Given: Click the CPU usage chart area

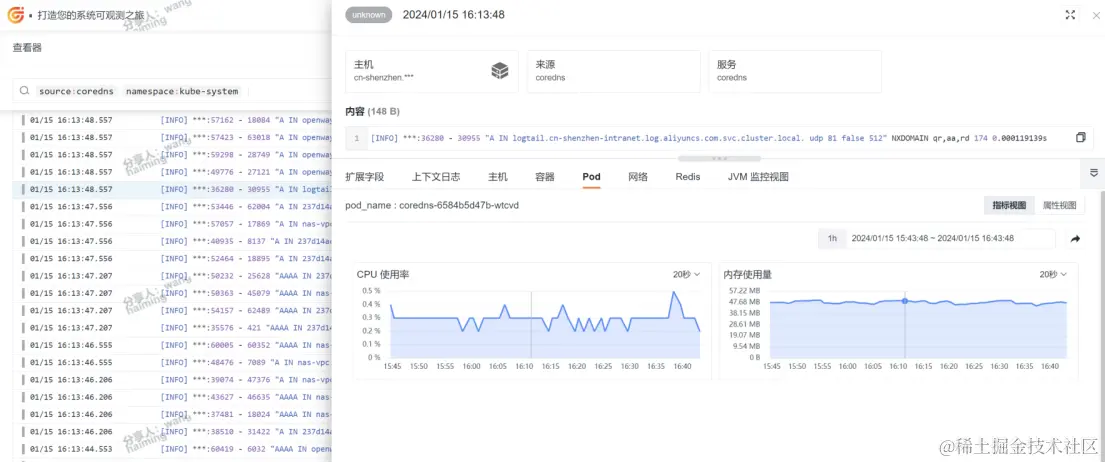Looking at the screenshot, I should click(545, 323).
